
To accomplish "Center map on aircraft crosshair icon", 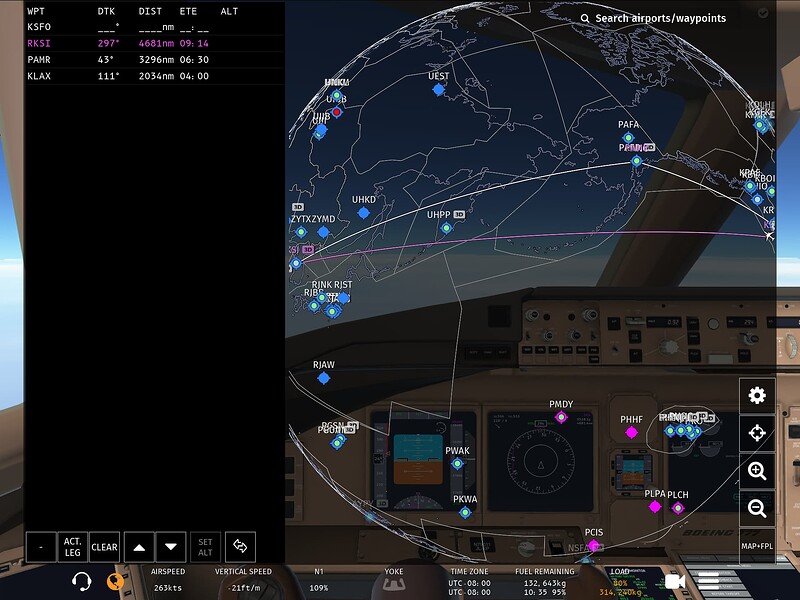I will click(x=757, y=433).
